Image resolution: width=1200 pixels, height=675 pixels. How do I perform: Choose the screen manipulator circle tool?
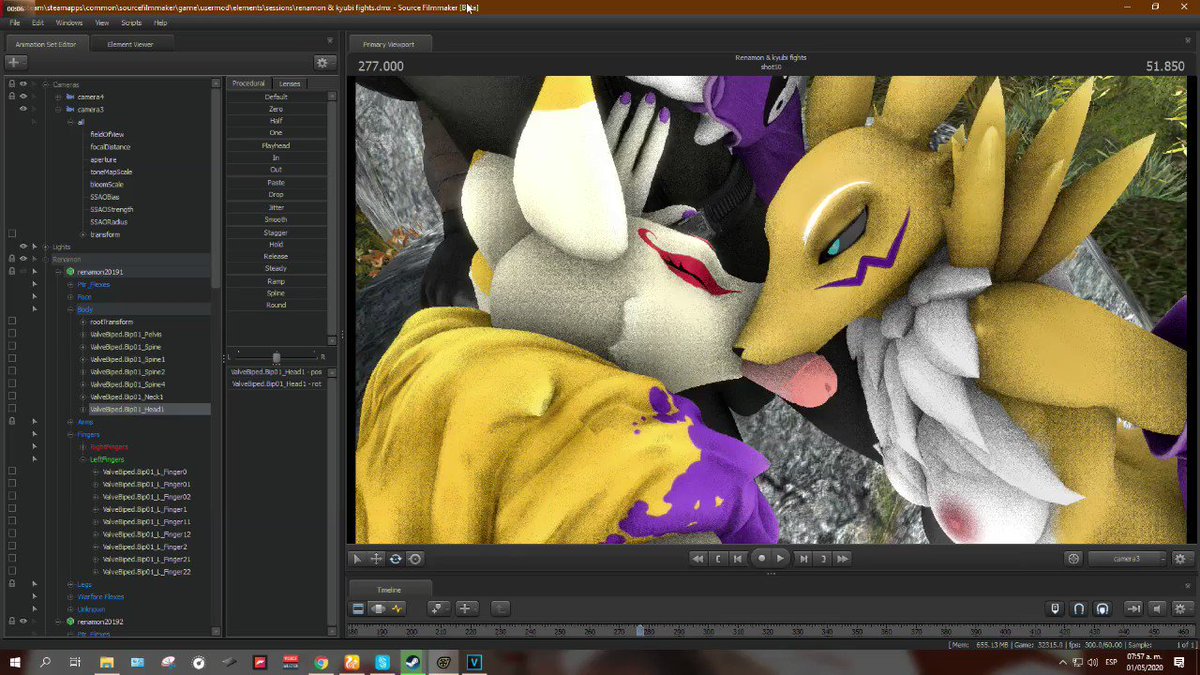point(415,559)
